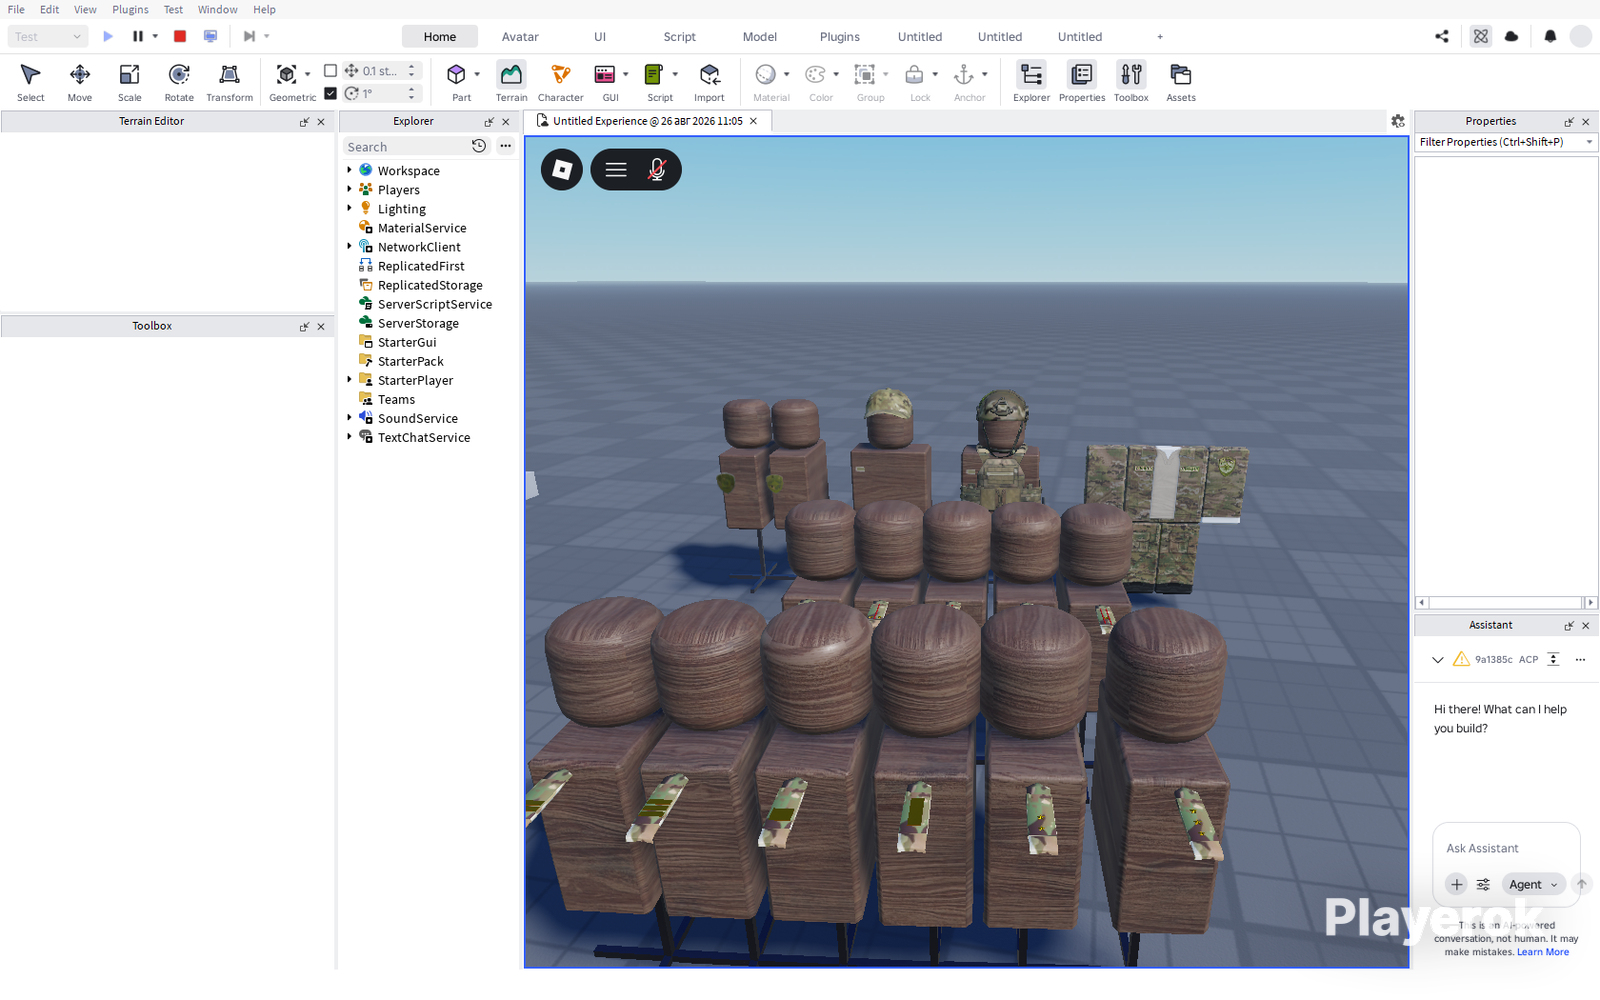Screen dimensions: 1600x1000
Task: Collapse the Assistant chat chevron
Action: click(x=1438, y=659)
